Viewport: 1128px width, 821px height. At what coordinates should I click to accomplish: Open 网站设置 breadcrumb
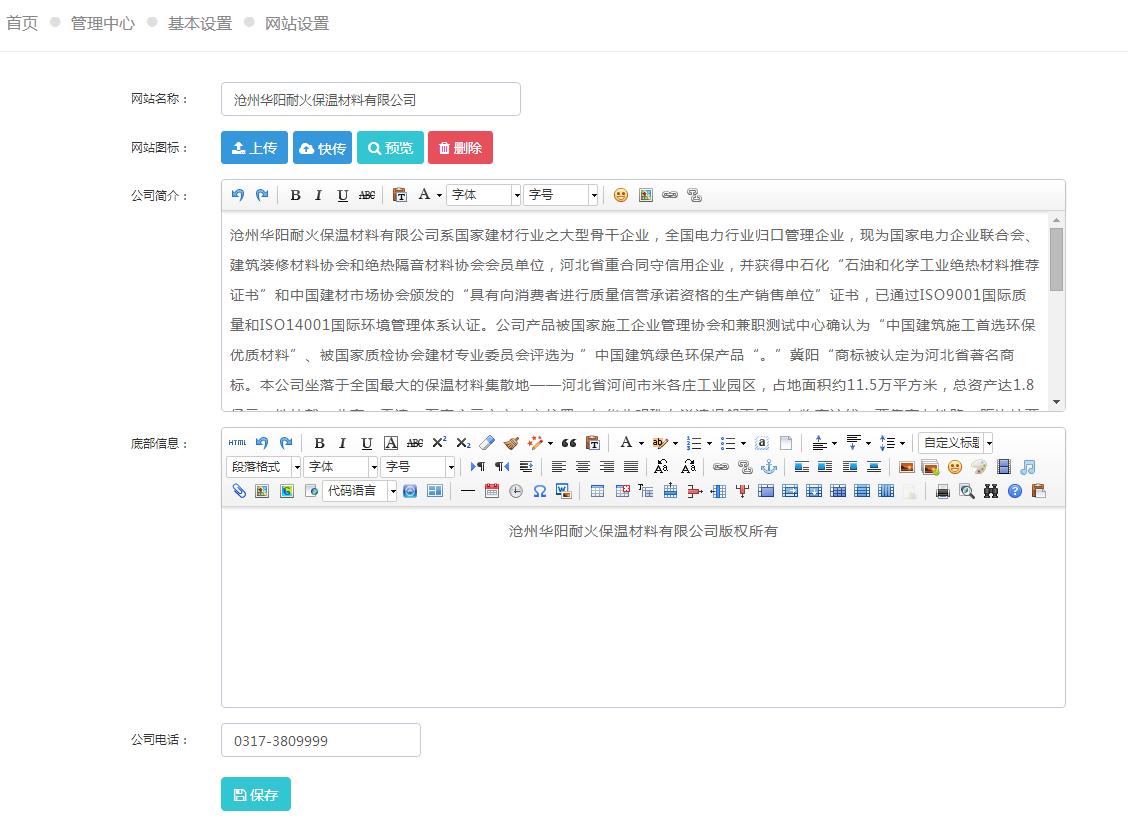(297, 23)
